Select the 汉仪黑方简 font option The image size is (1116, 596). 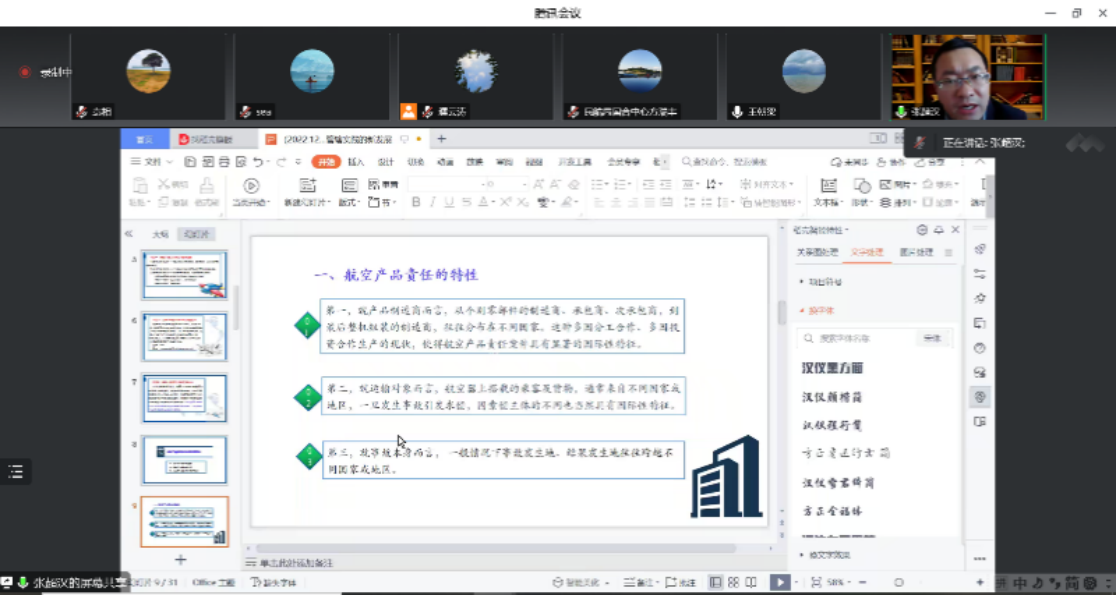point(832,368)
